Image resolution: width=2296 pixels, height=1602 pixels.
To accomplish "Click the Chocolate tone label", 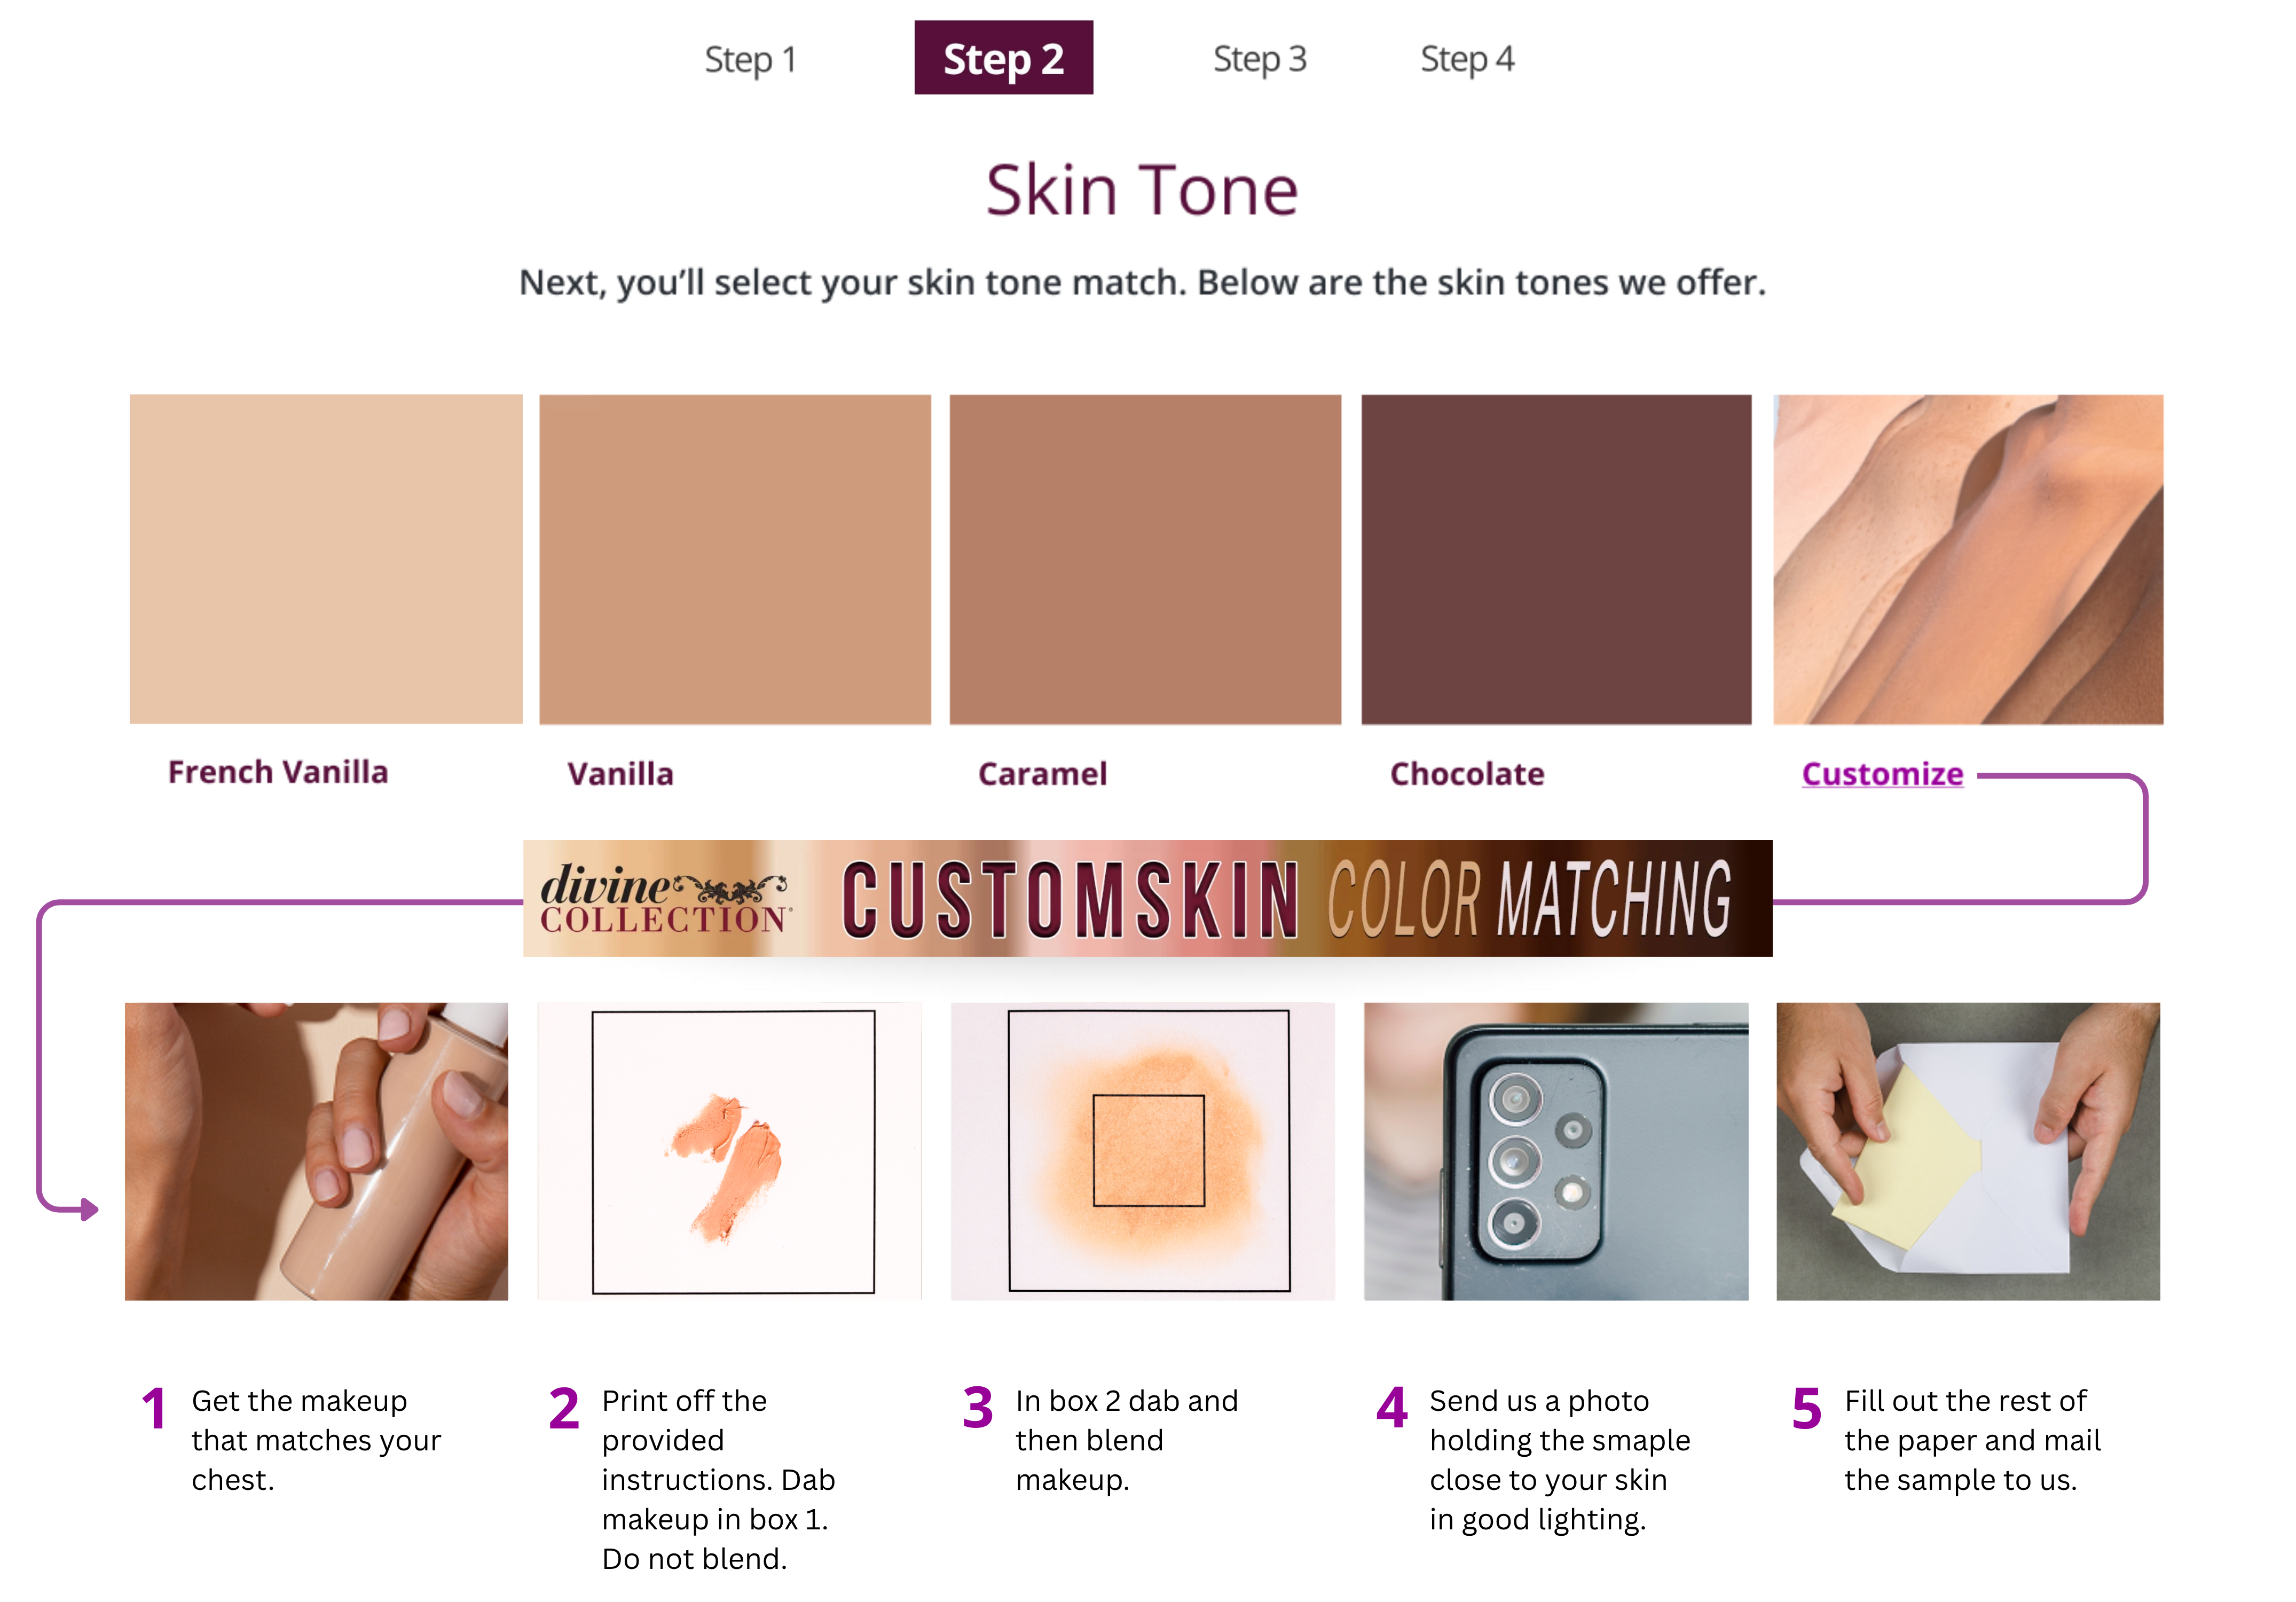I will click(1467, 773).
